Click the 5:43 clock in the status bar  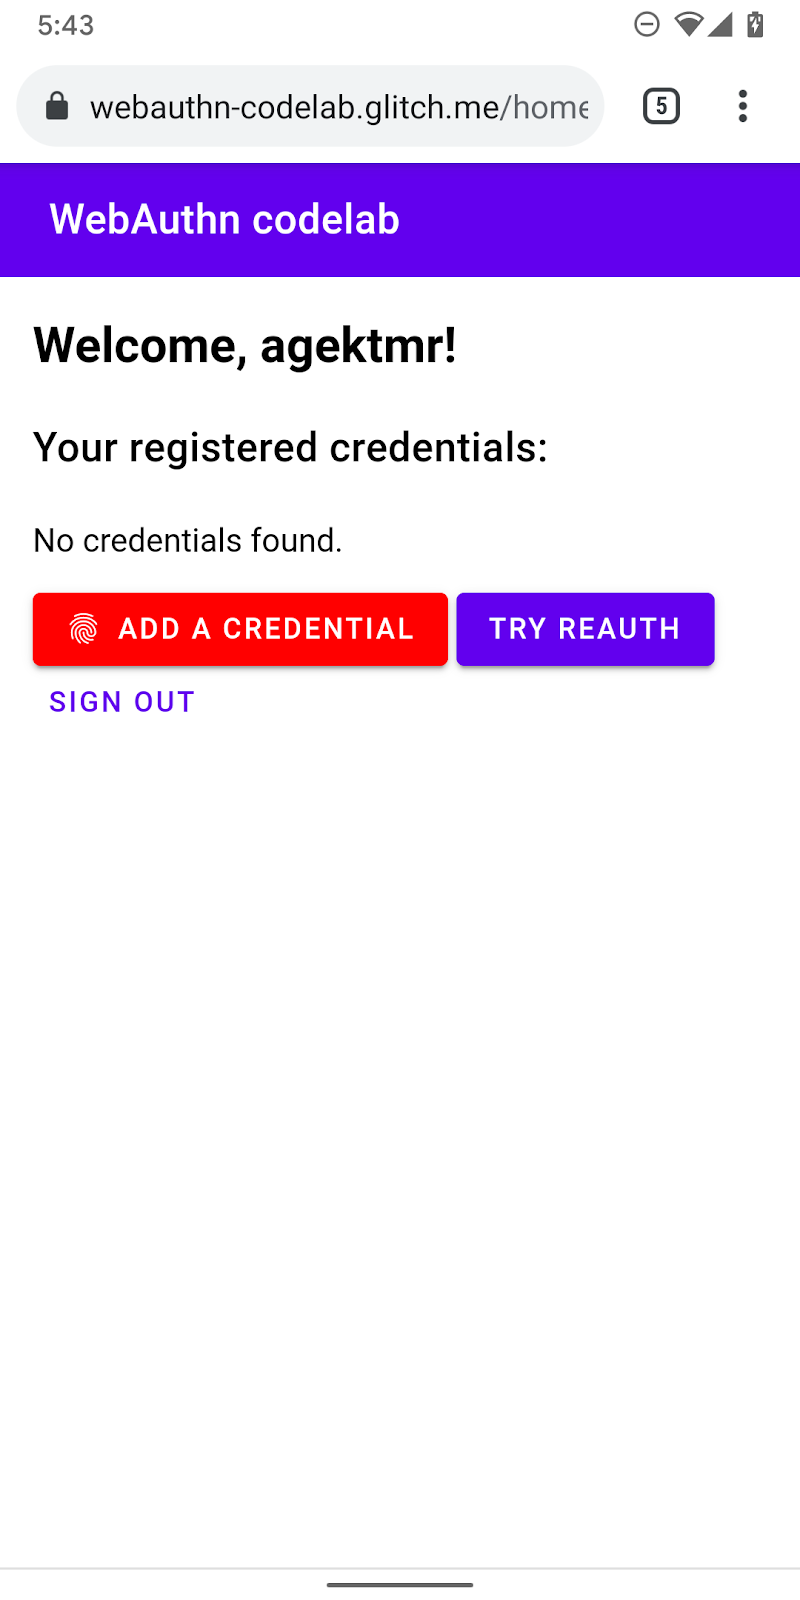click(x=64, y=26)
